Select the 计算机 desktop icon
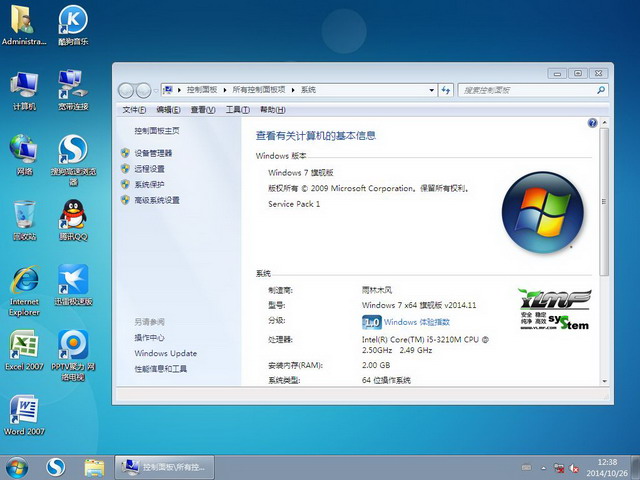This screenshot has height=480, width=640. click(24, 91)
